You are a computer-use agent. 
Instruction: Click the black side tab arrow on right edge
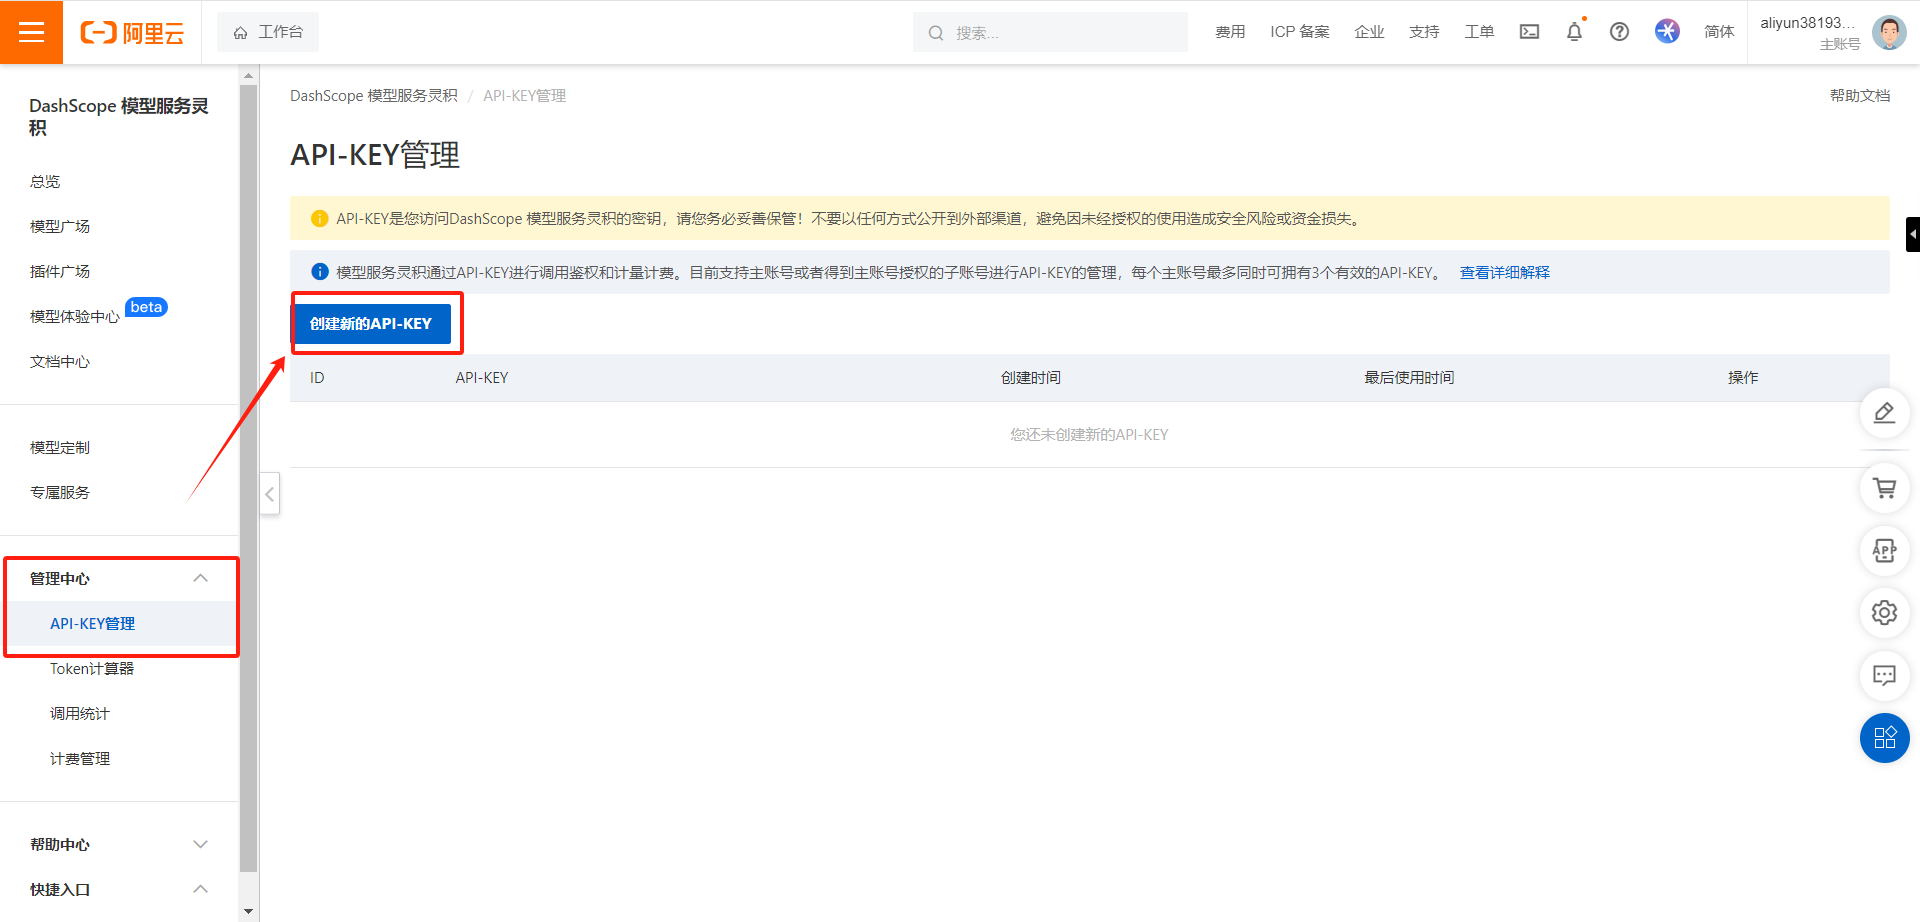(1913, 234)
